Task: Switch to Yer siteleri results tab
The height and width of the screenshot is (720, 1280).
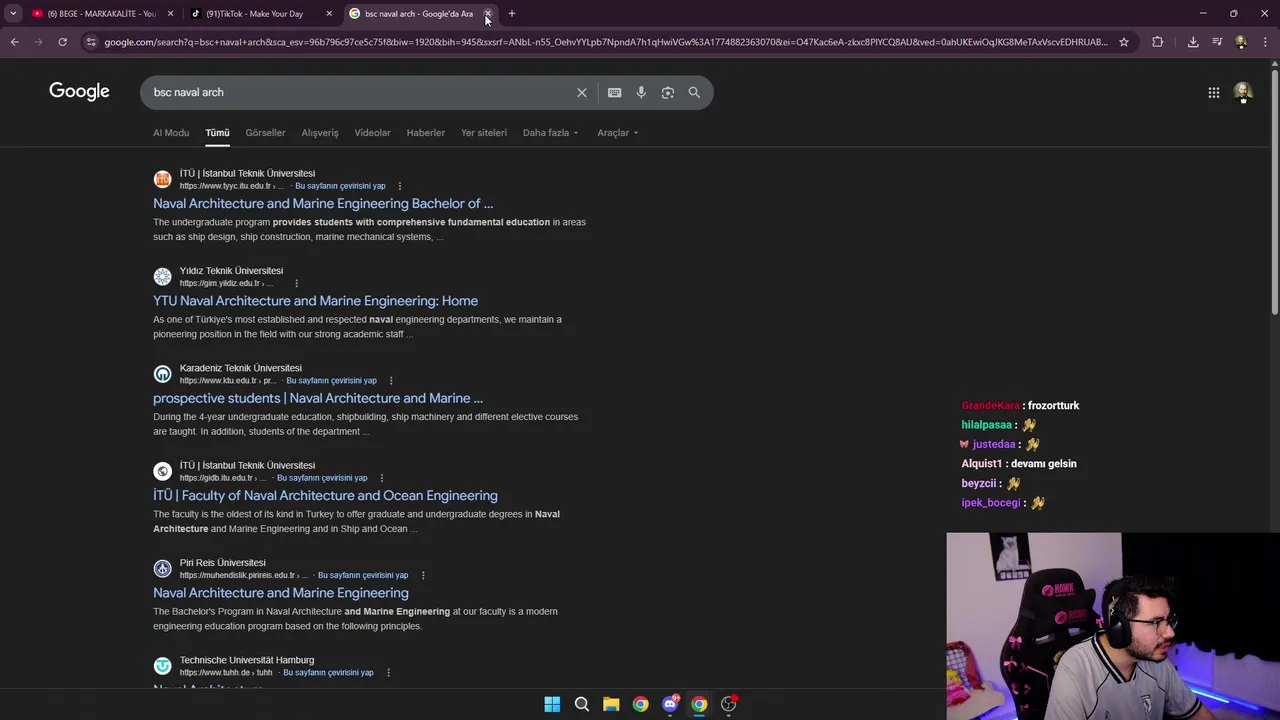Action: pos(484,132)
